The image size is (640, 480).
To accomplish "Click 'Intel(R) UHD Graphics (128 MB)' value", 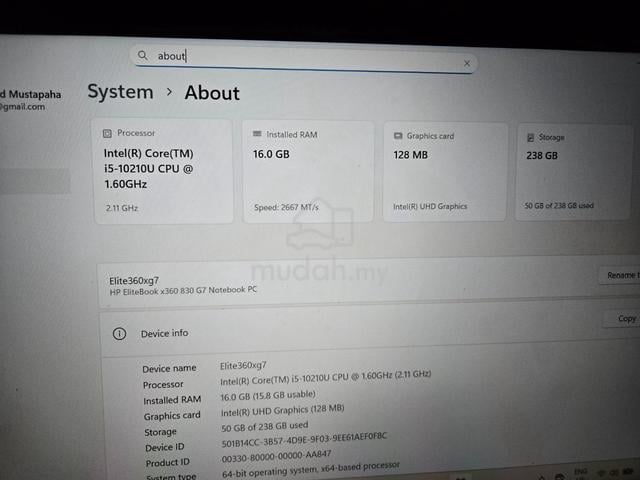I will tap(282, 411).
